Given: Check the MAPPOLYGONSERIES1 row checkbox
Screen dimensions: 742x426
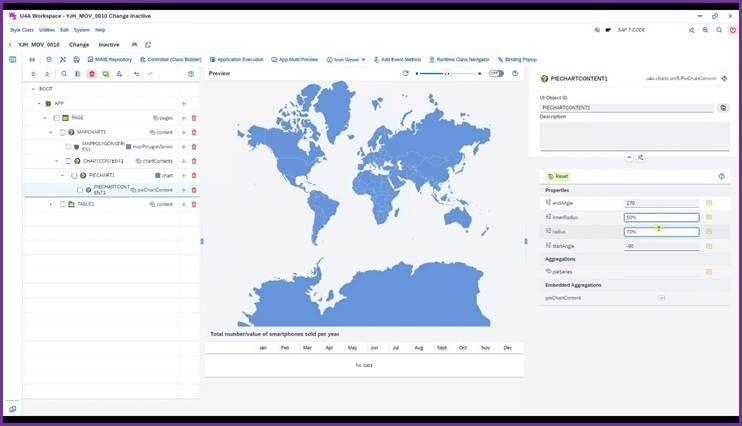Looking at the screenshot, I should click(68, 146).
